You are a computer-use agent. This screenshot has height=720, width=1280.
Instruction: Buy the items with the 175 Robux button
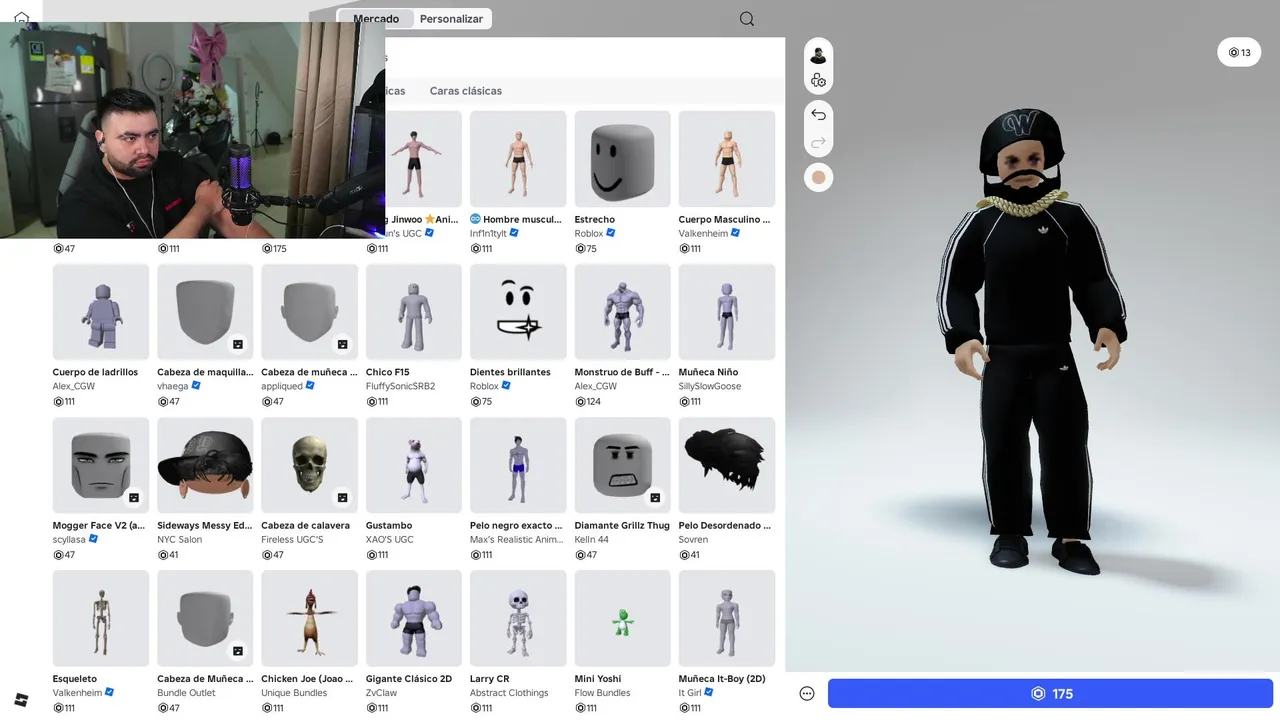[1050, 694]
